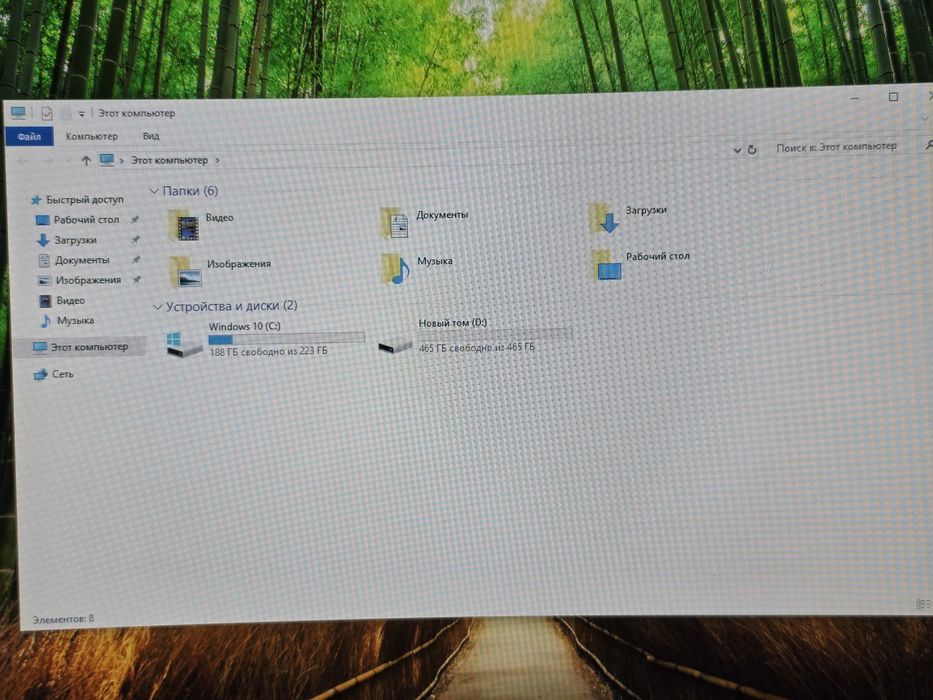Open the Музыка folder icon
Viewport: 933px width, 700px height.
coord(396,269)
